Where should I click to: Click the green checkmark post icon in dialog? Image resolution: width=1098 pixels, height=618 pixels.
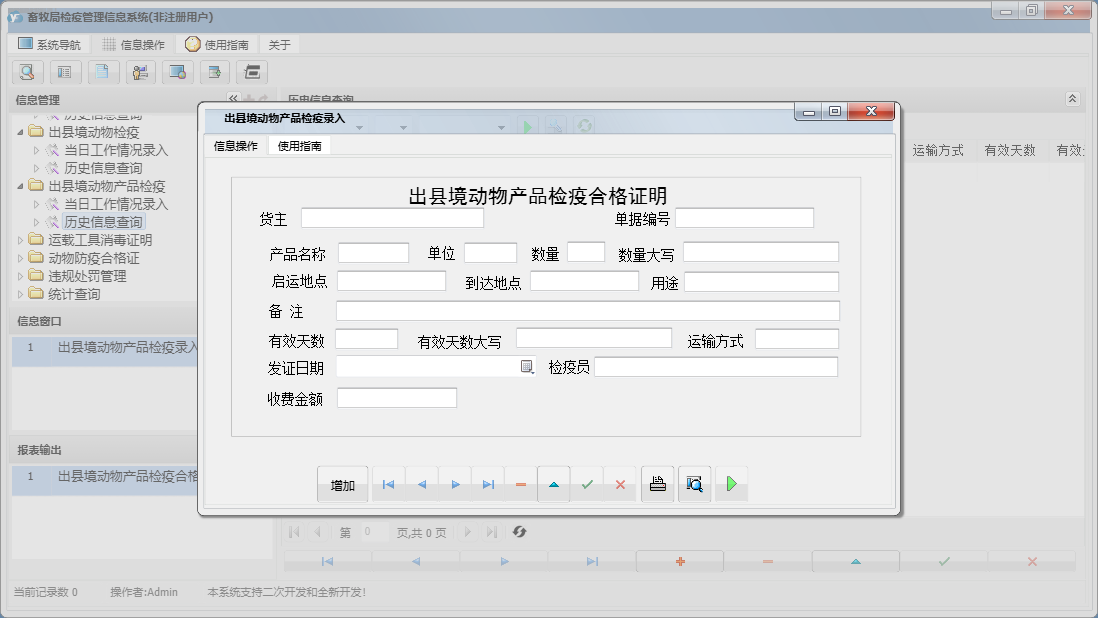coord(587,484)
